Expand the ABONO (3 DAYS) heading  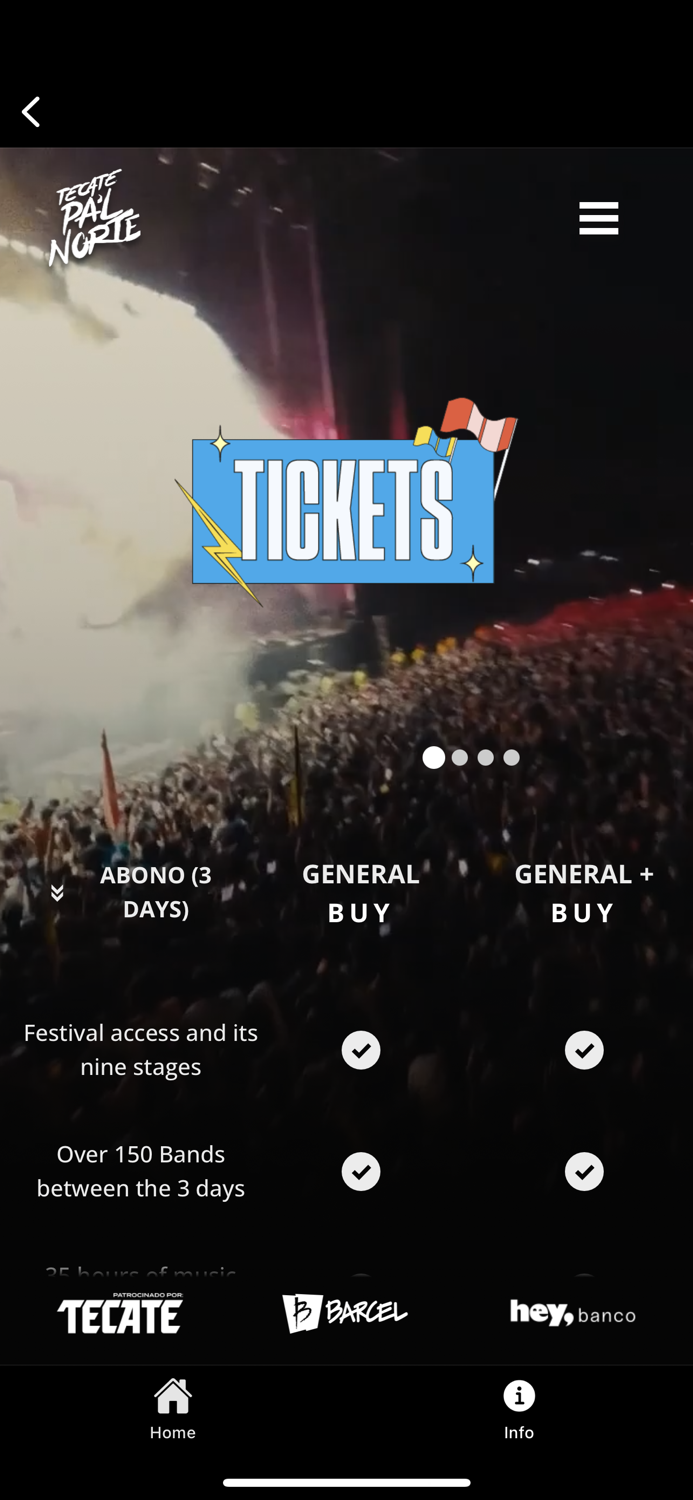tap(156, 892)
